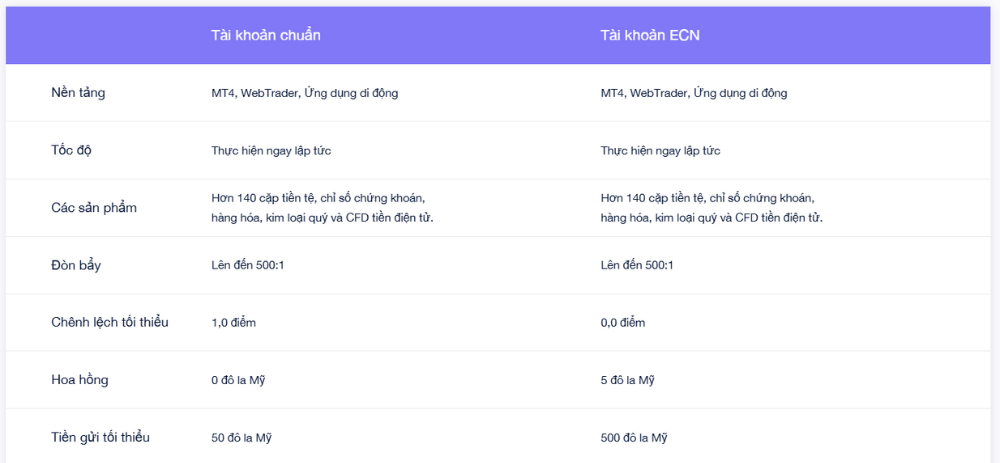Viewport: 1000px width, 463px height.
Task: Click the "Tiền gửi tối thiểu" row label
Action: (101, 437)
